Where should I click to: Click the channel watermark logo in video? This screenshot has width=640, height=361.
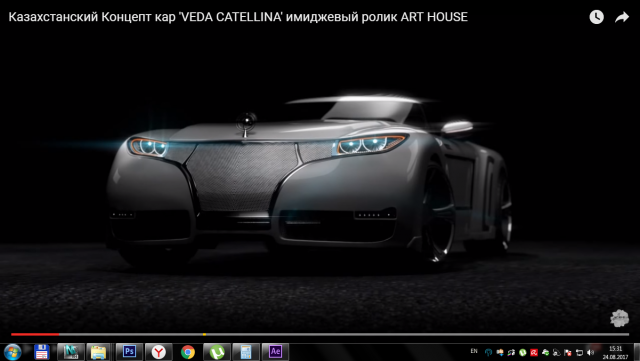[x=619, y=318]
